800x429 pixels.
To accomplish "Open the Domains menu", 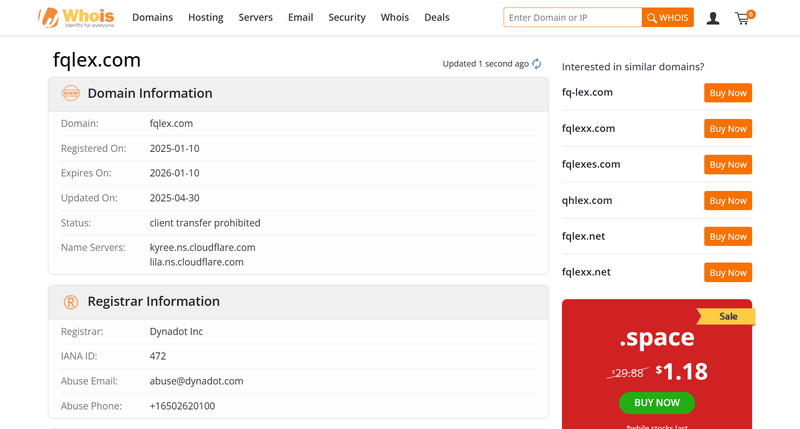I will tap(153, 17).
